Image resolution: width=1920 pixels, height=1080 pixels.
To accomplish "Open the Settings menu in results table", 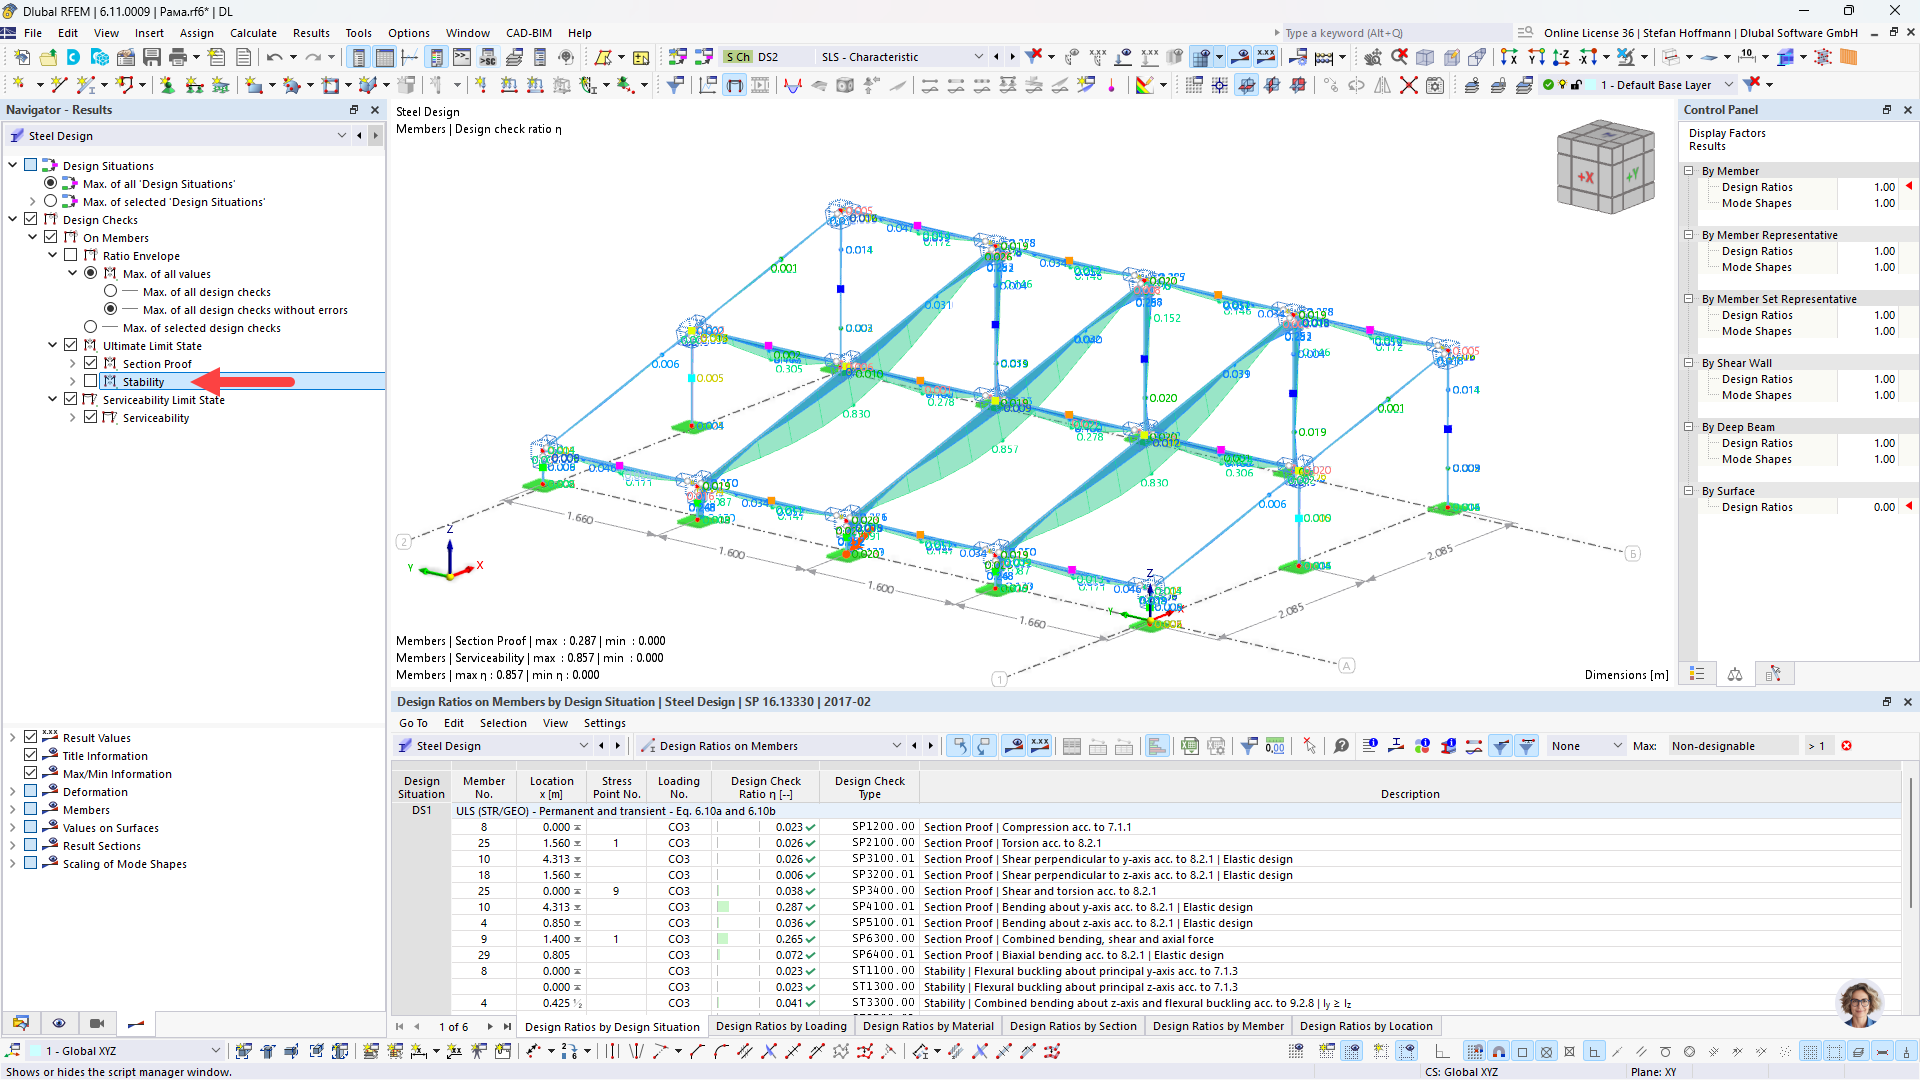I will [x=604, y=723].
